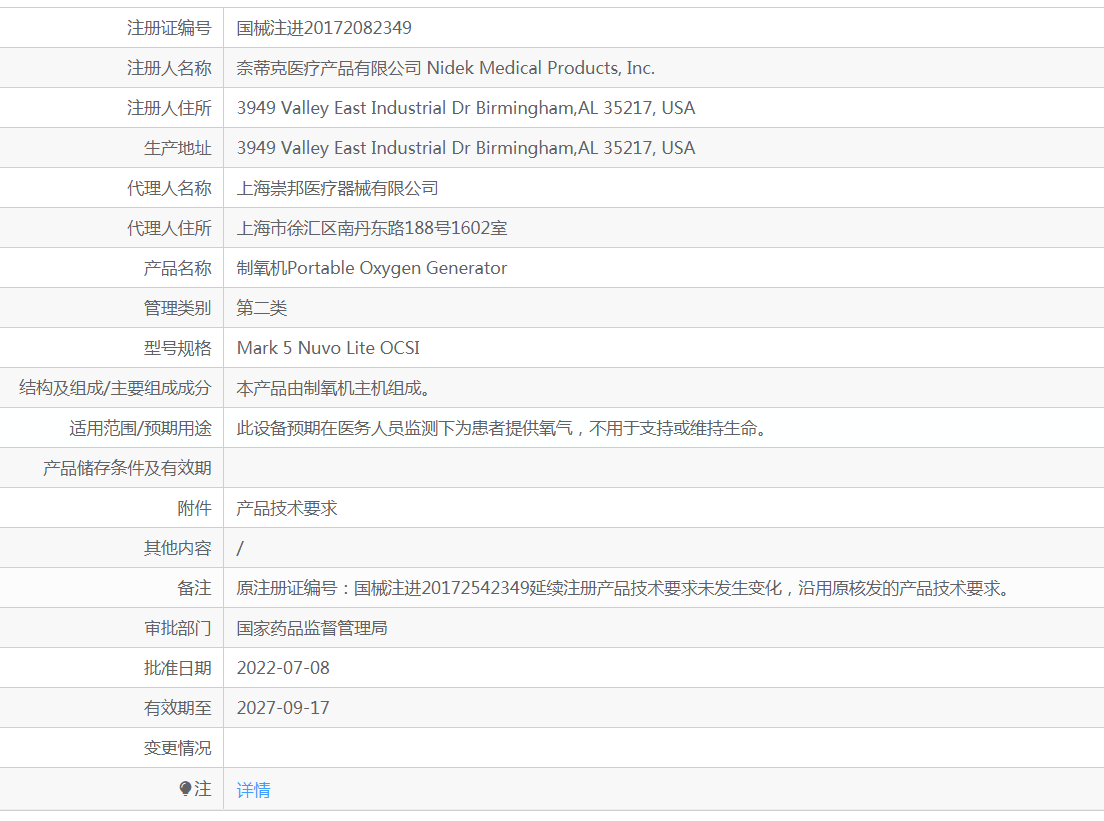Select the intended use description text
Viewport: 1104px width, 821px height.
pyautogui.click(x=502, y=428)
